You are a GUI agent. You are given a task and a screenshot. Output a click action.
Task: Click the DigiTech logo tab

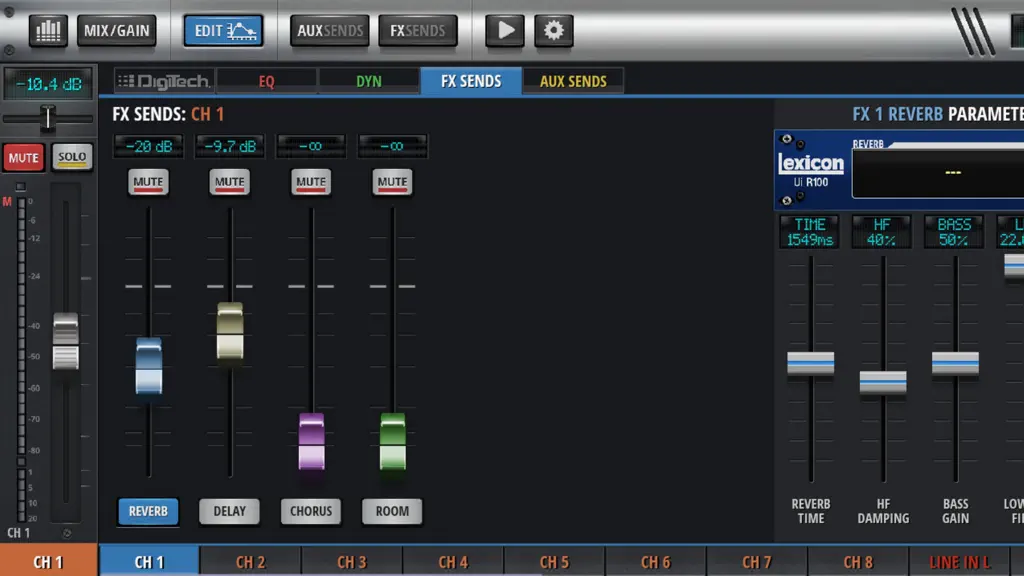(165, 81)
